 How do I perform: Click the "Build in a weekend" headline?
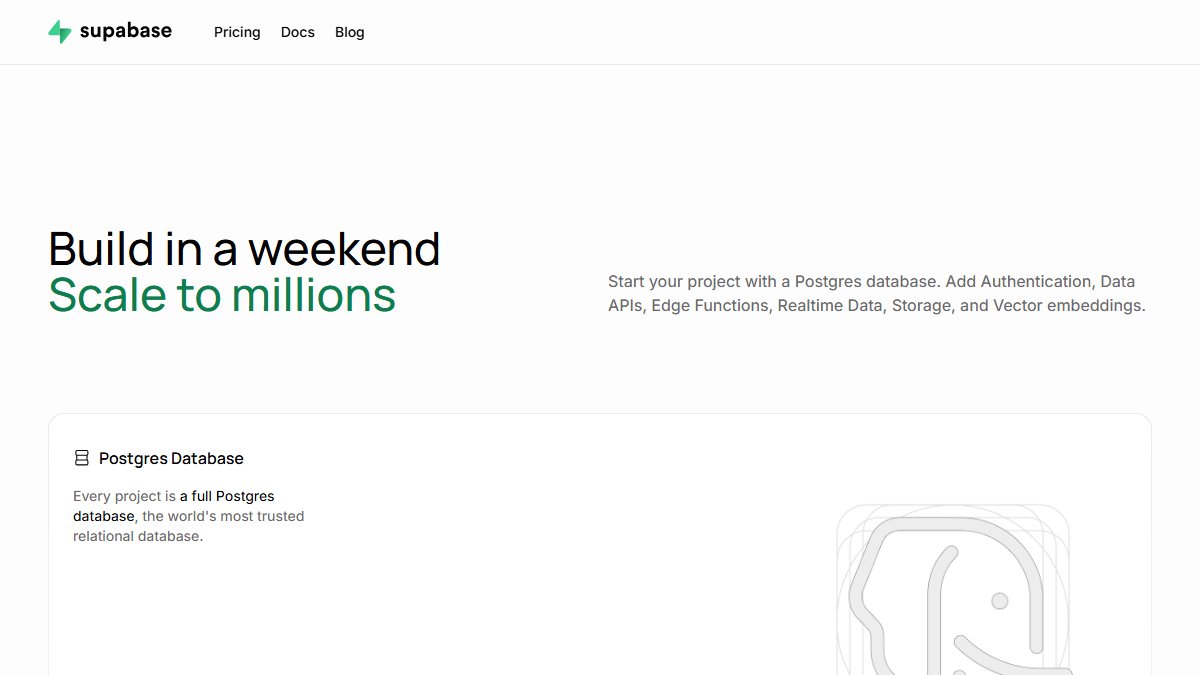tap(244, 249)
